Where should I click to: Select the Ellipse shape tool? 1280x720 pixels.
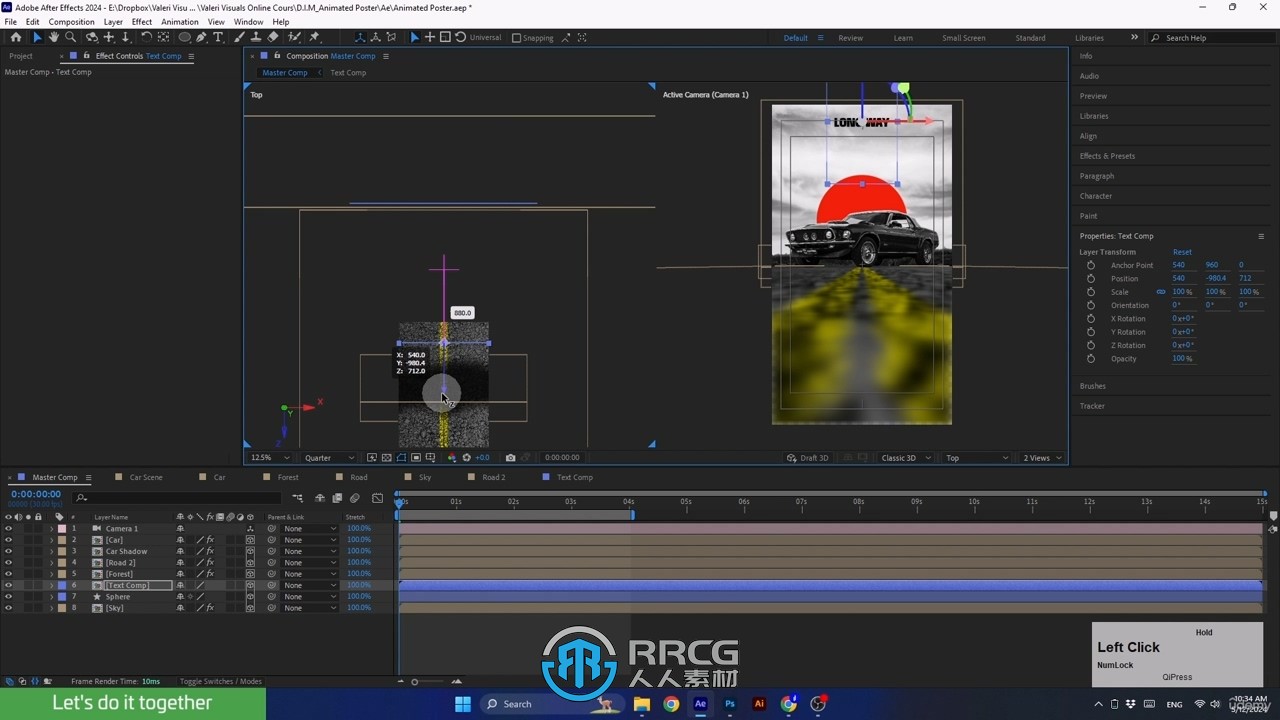tap(185, 37)
